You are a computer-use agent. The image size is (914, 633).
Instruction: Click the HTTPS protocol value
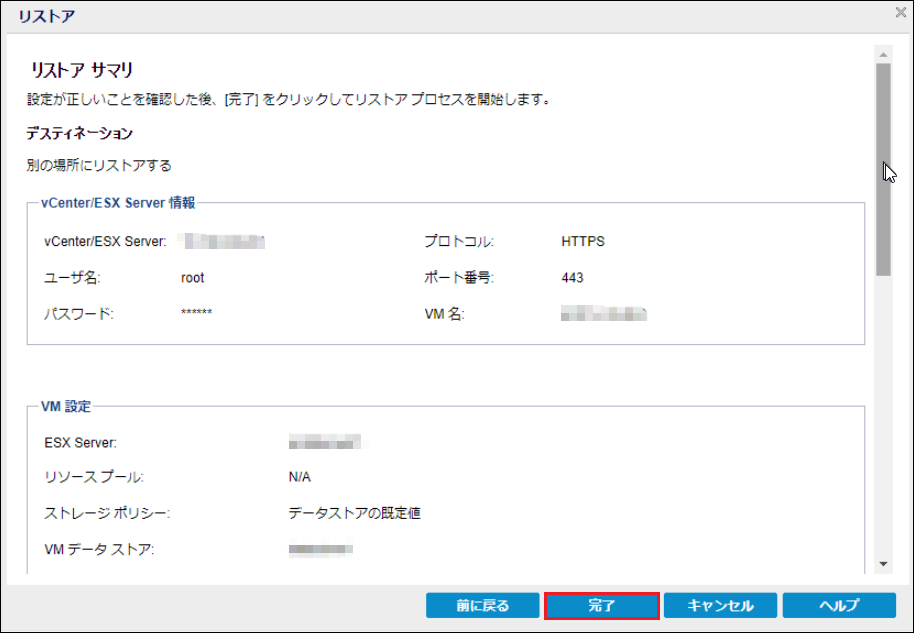coord(583,242)
